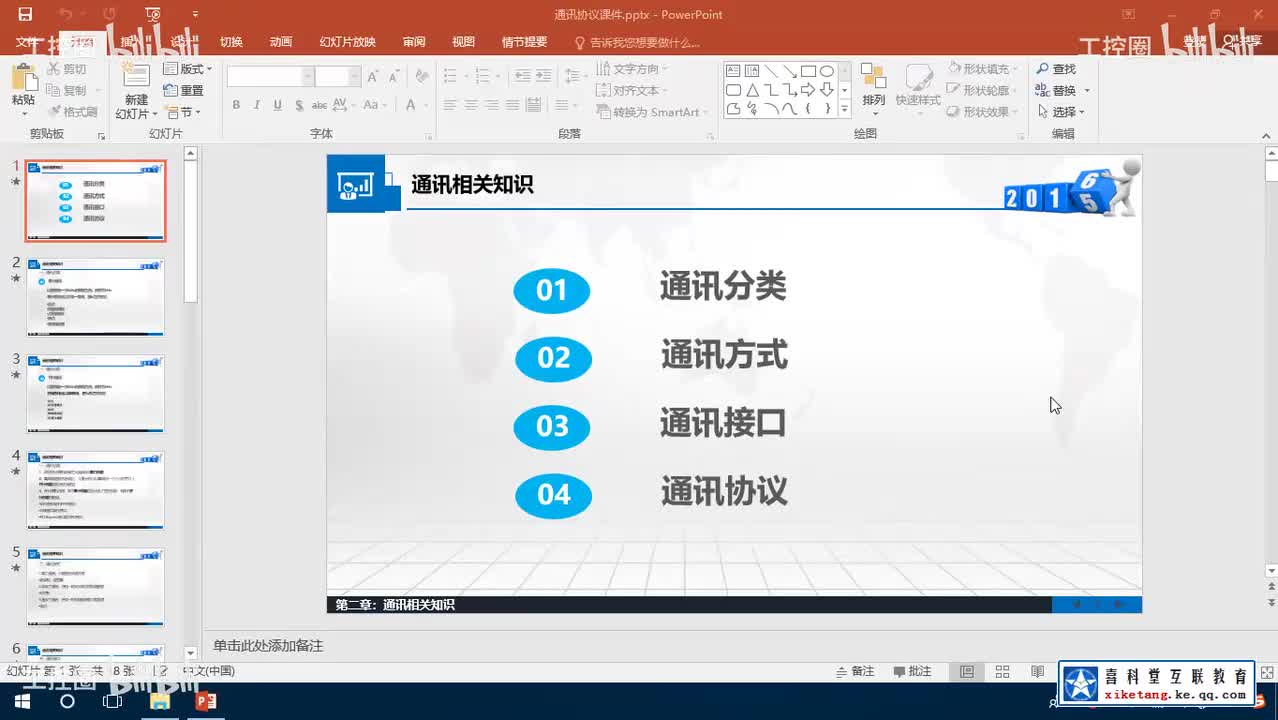Open the View (视图) tab
The image size is (1278, 720).
pyautogui.click(x=463, y=42)
